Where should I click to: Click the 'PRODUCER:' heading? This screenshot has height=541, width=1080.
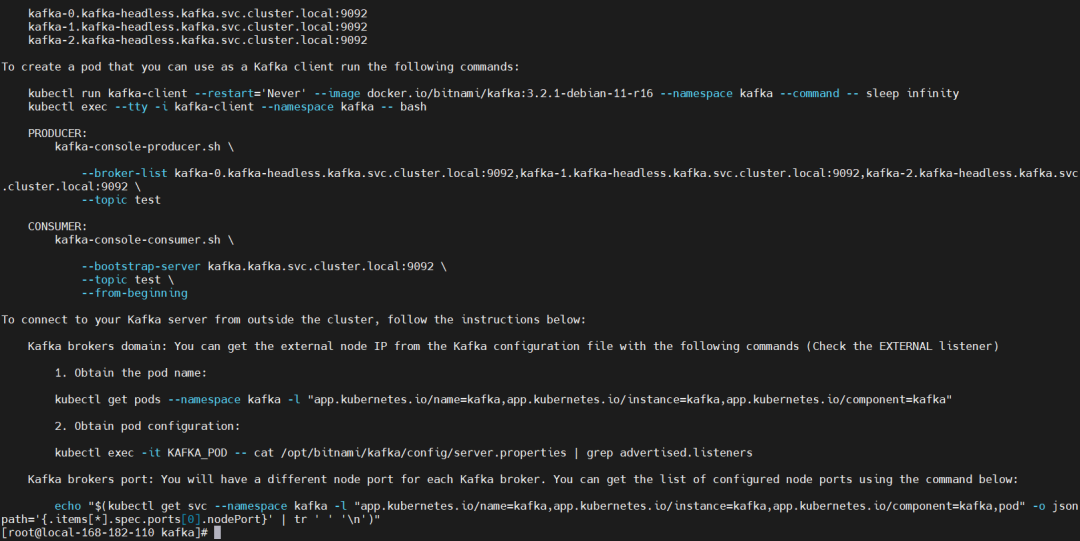(x=57, y=133)
